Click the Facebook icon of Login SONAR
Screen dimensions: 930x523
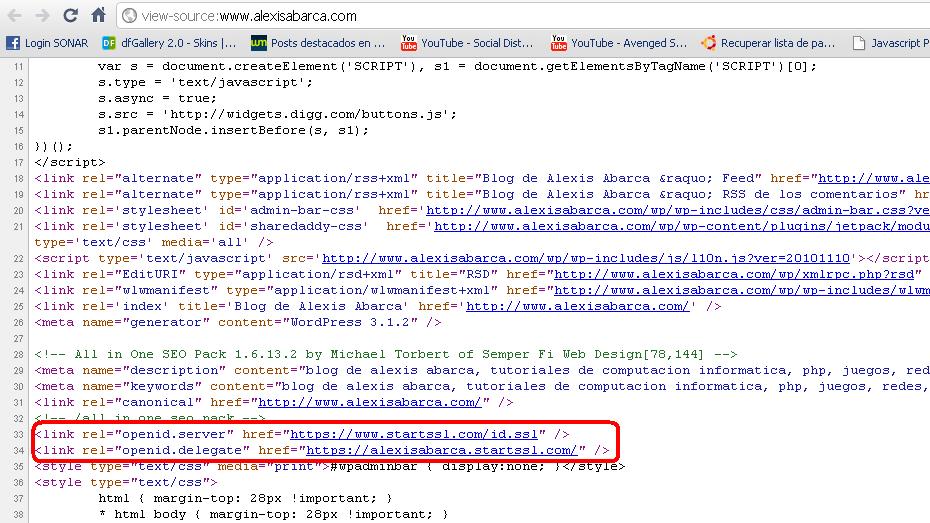tap(13, 43)
